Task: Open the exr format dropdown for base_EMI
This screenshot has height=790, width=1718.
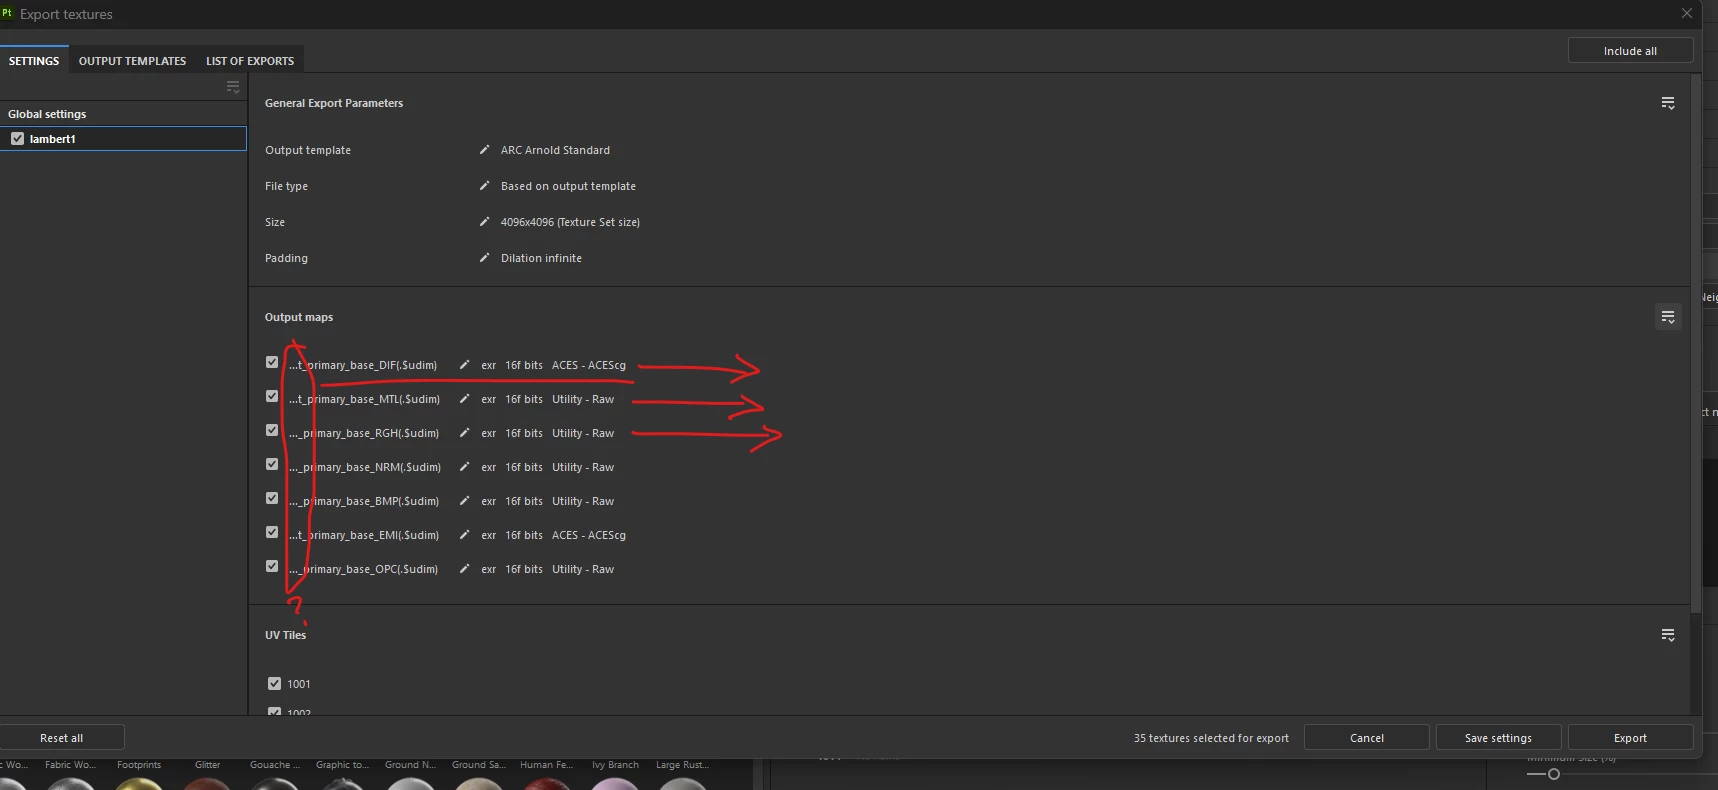Action: tap(488, 535)
